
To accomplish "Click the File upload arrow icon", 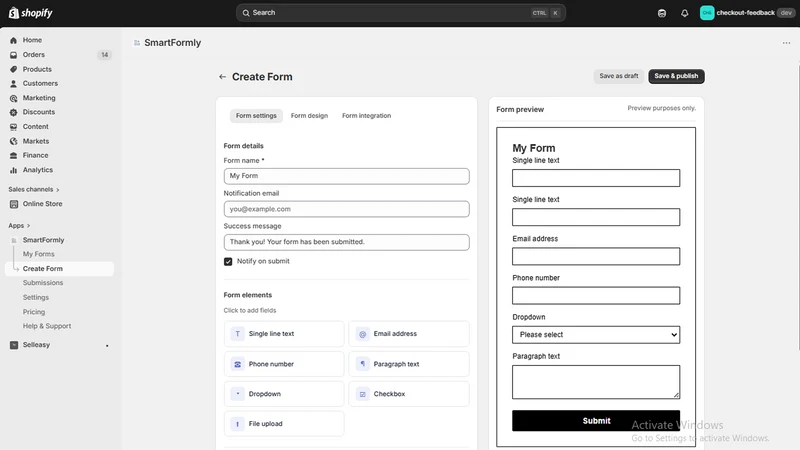I will tap(237, 423).
